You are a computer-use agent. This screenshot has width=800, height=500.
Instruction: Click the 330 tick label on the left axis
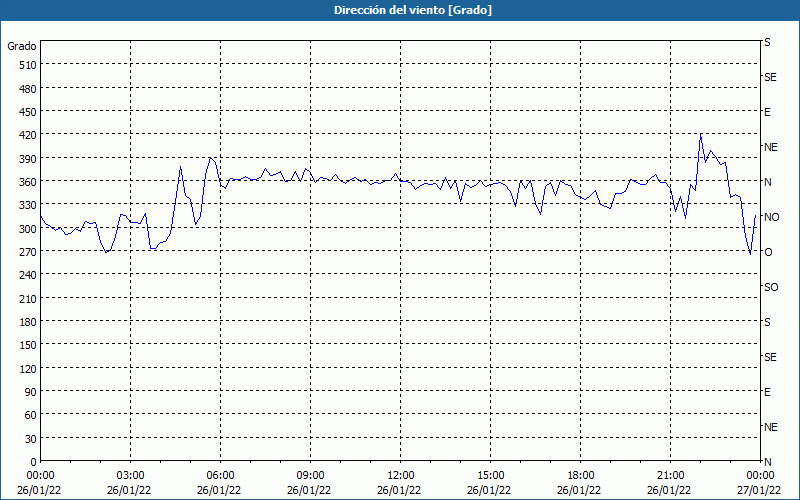click(x=28, y=205)
